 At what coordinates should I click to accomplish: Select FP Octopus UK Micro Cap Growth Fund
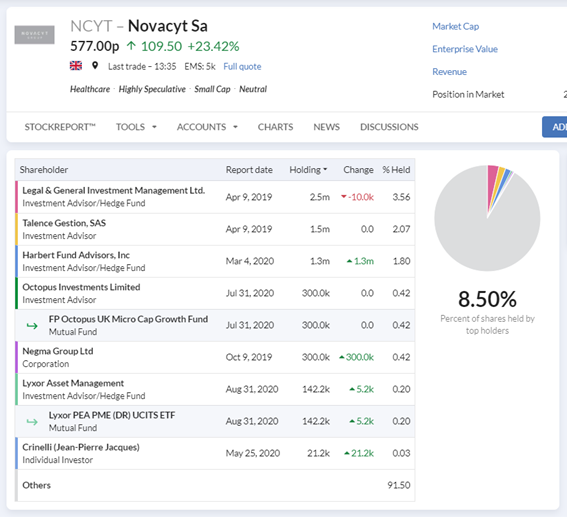click(x=128, y=319)
